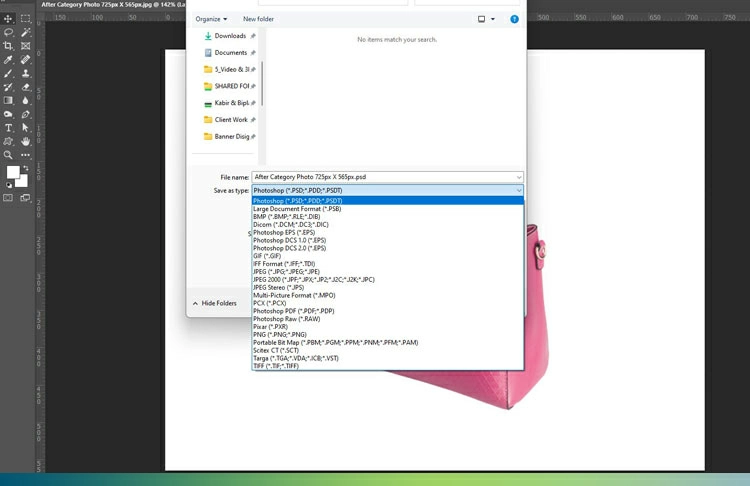
Task: Activate the Crop tool
Action: coord(8,46)
